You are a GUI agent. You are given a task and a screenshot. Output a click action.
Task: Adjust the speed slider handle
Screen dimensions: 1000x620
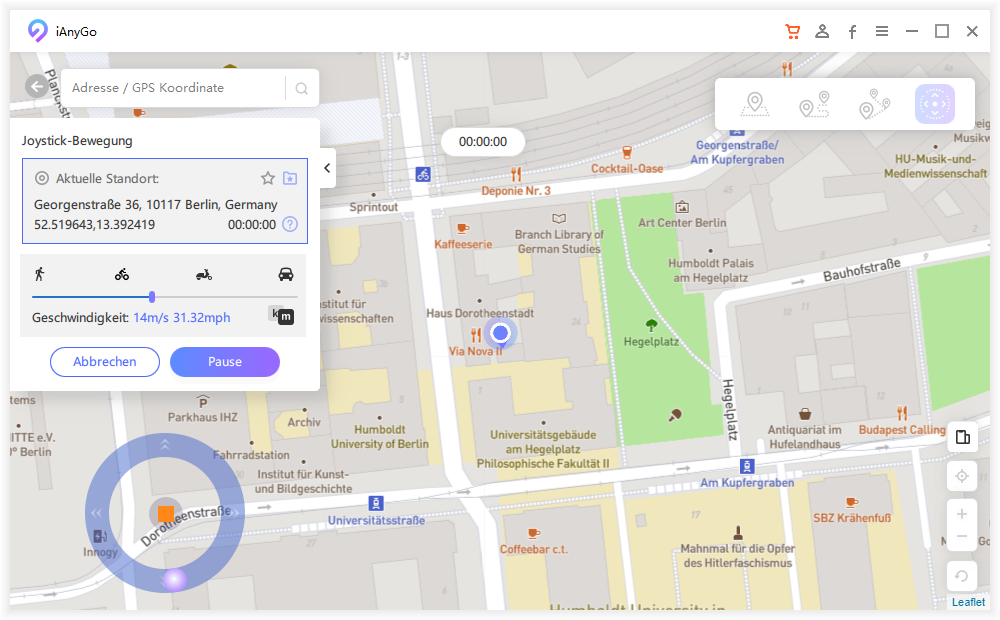click(152, 297)
